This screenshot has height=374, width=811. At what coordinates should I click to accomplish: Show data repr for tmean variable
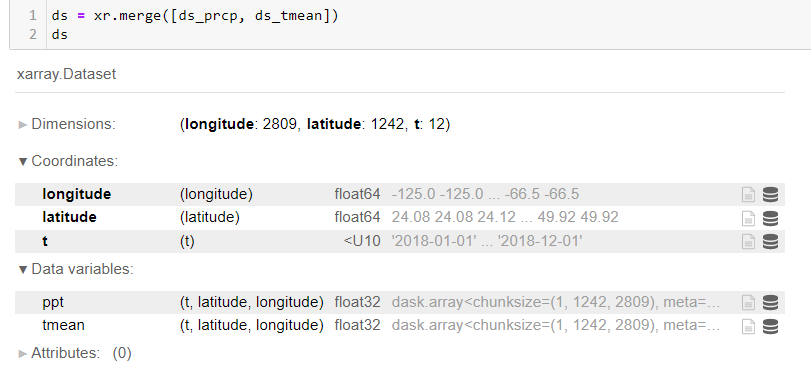point(770,326)
